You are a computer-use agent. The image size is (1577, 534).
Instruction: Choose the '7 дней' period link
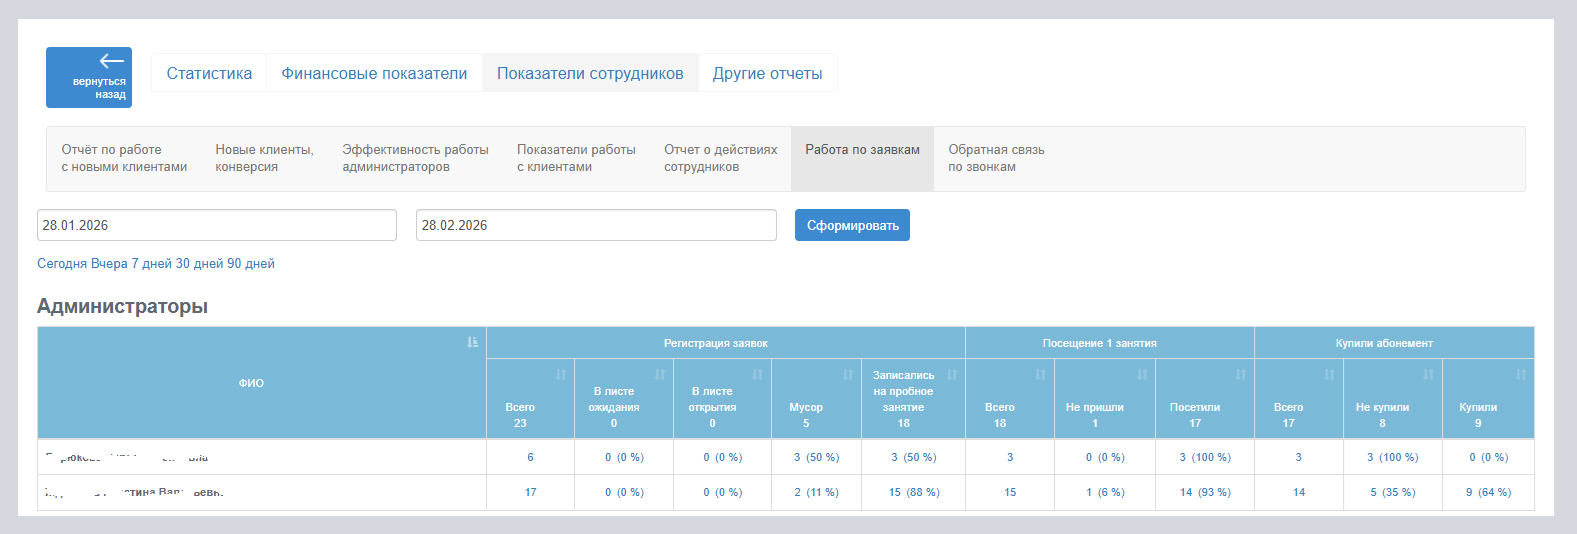(x=152, y=264)
